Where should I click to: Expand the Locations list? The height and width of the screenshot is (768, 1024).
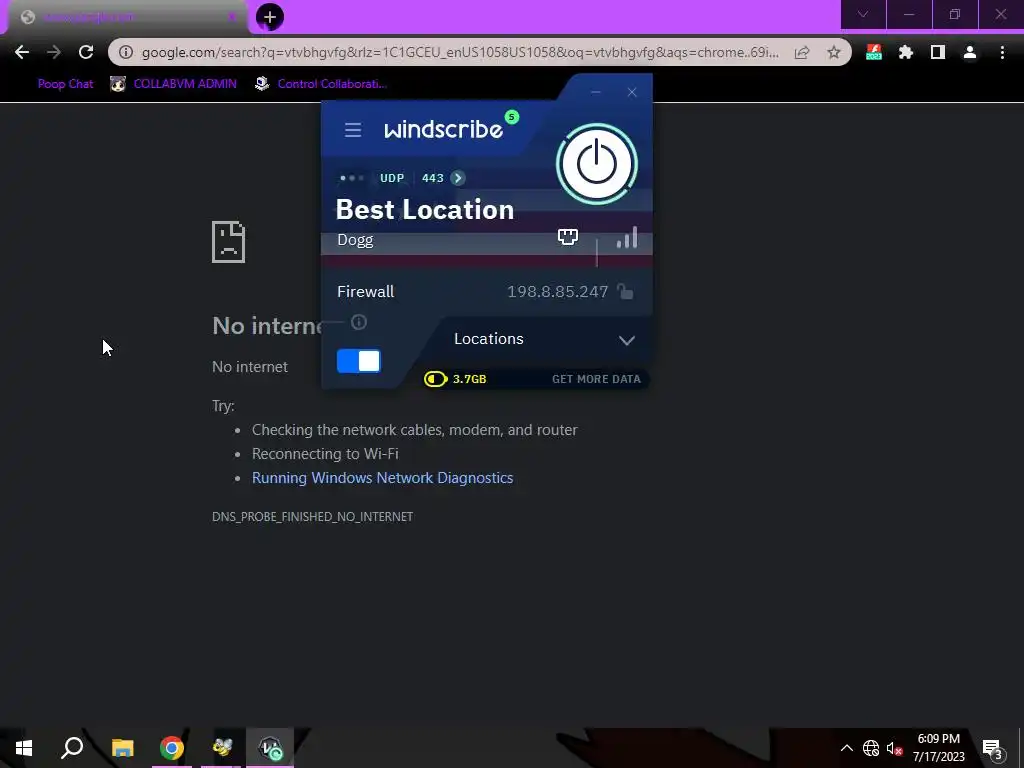(x=544, y=340)
